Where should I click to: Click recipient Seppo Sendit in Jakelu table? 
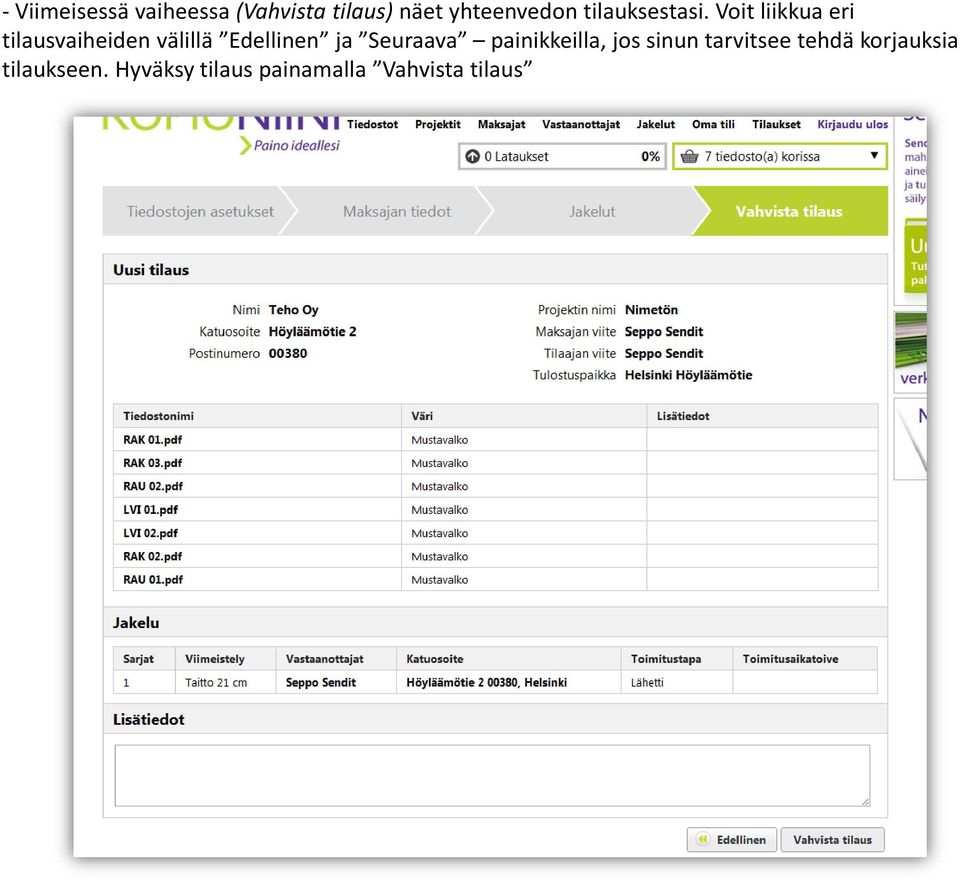(x=321, y=682)
